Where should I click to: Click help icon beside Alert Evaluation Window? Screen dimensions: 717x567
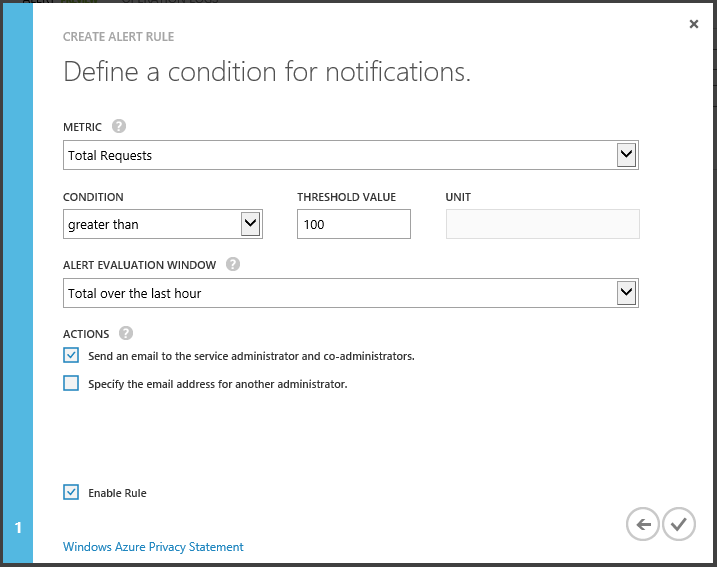[x=233, y=264]
